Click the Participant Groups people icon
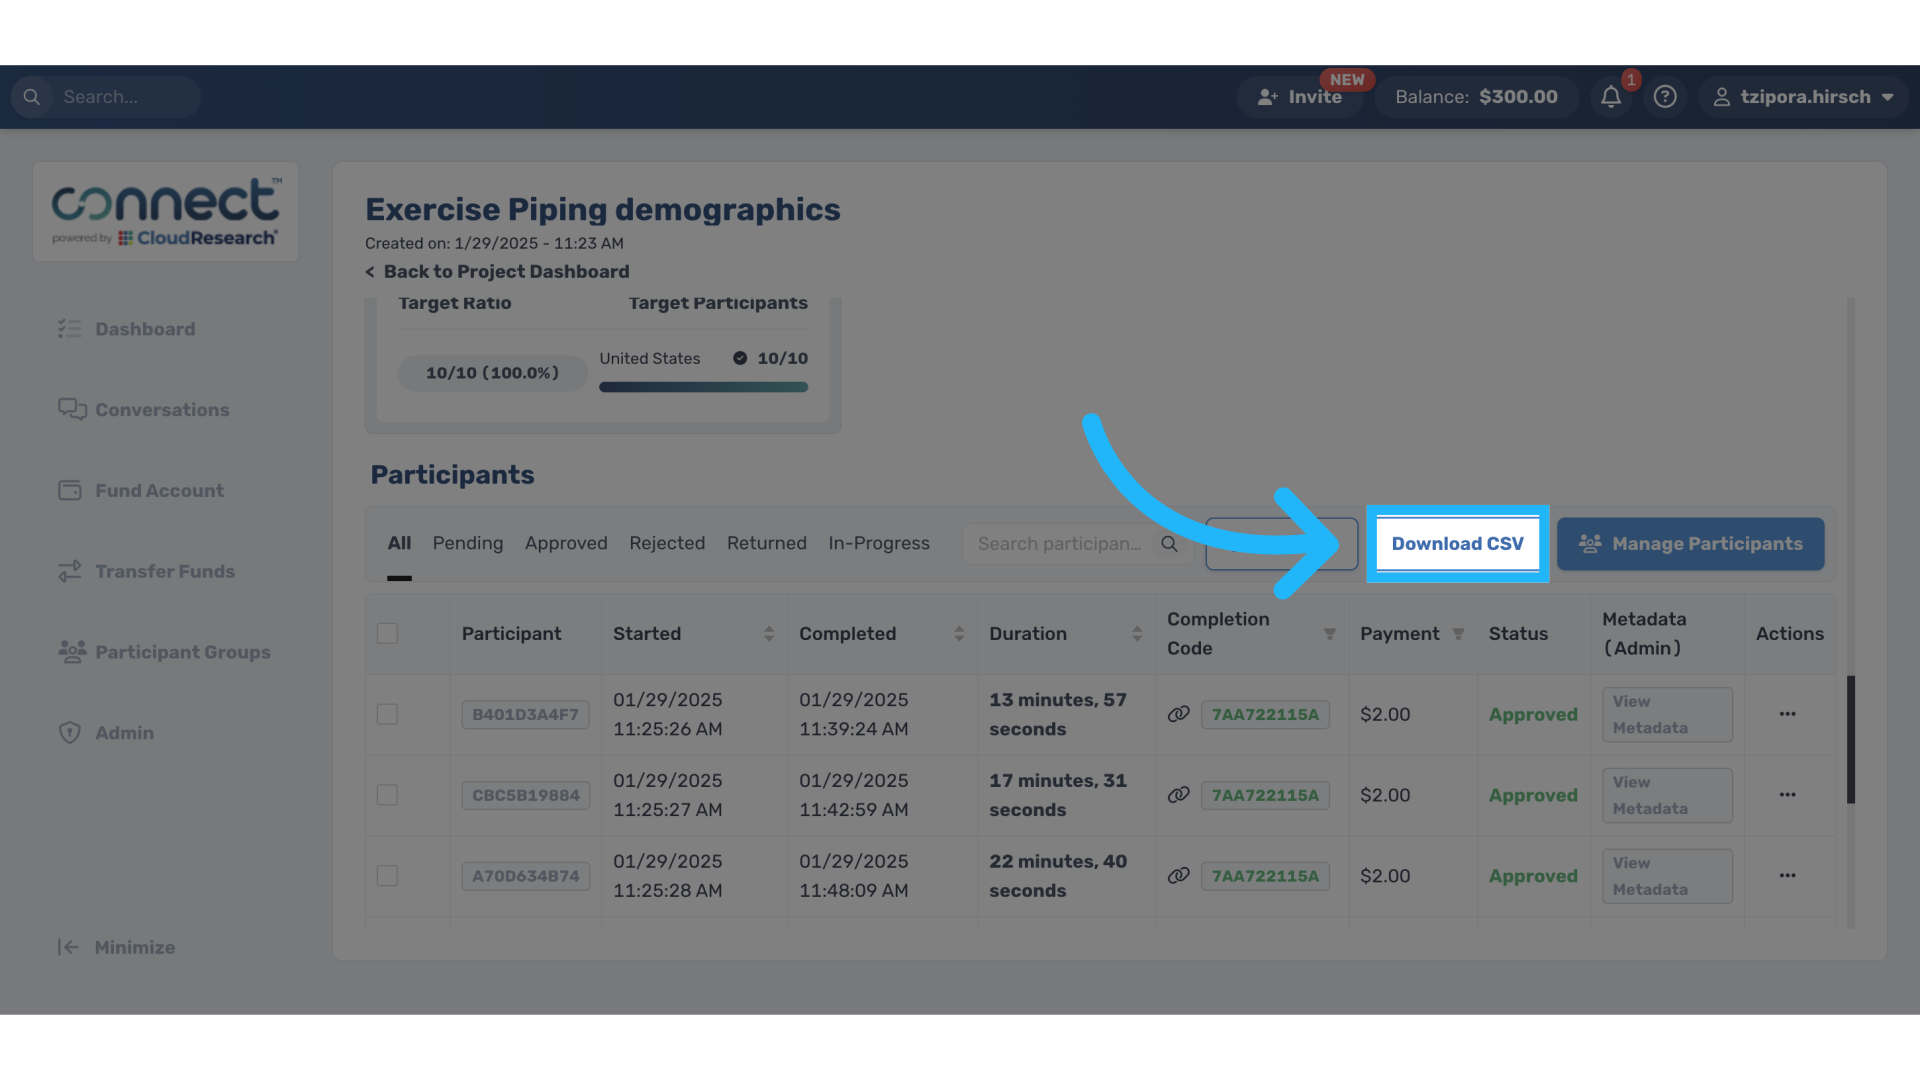The width and height of the screenshot is (1920, 1080). pyautogui.click(x=72, y=651)
